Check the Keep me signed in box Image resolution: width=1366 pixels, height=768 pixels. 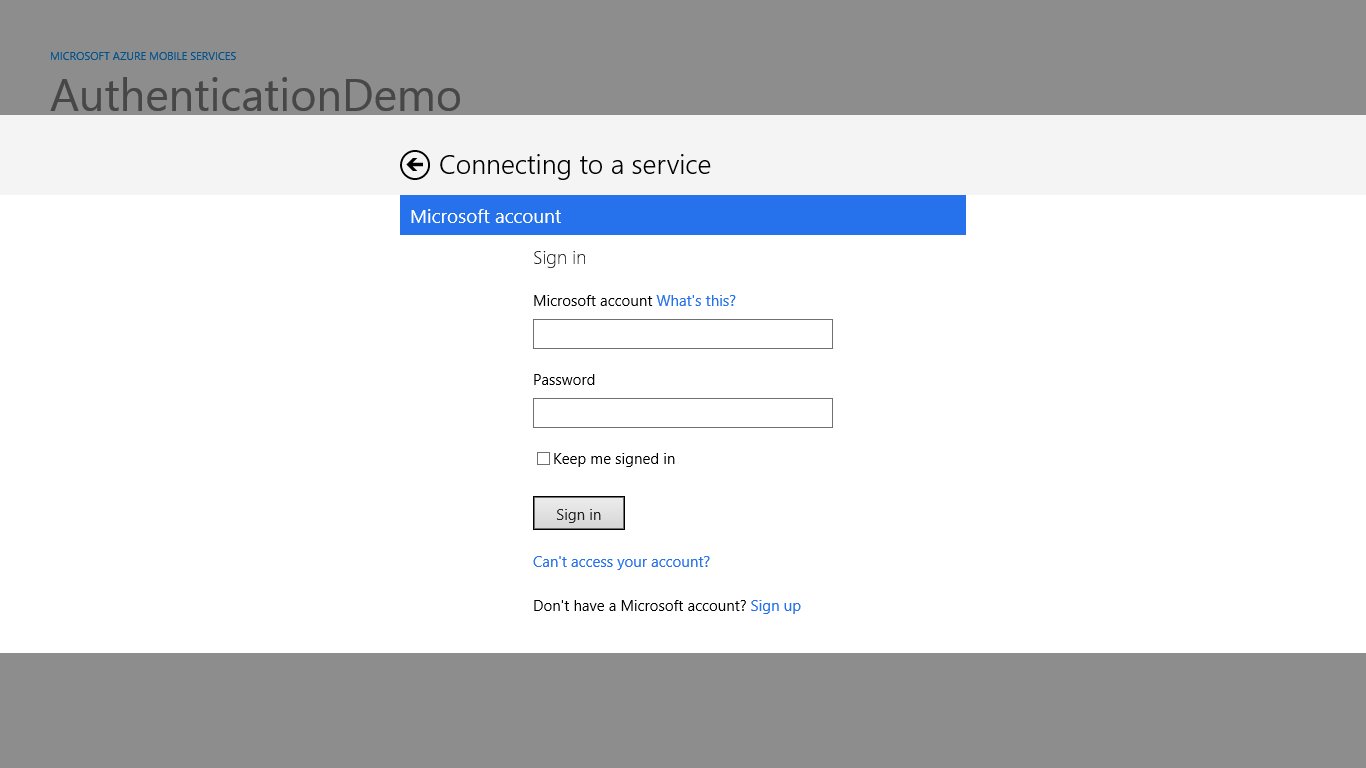(x=543, y=459)
